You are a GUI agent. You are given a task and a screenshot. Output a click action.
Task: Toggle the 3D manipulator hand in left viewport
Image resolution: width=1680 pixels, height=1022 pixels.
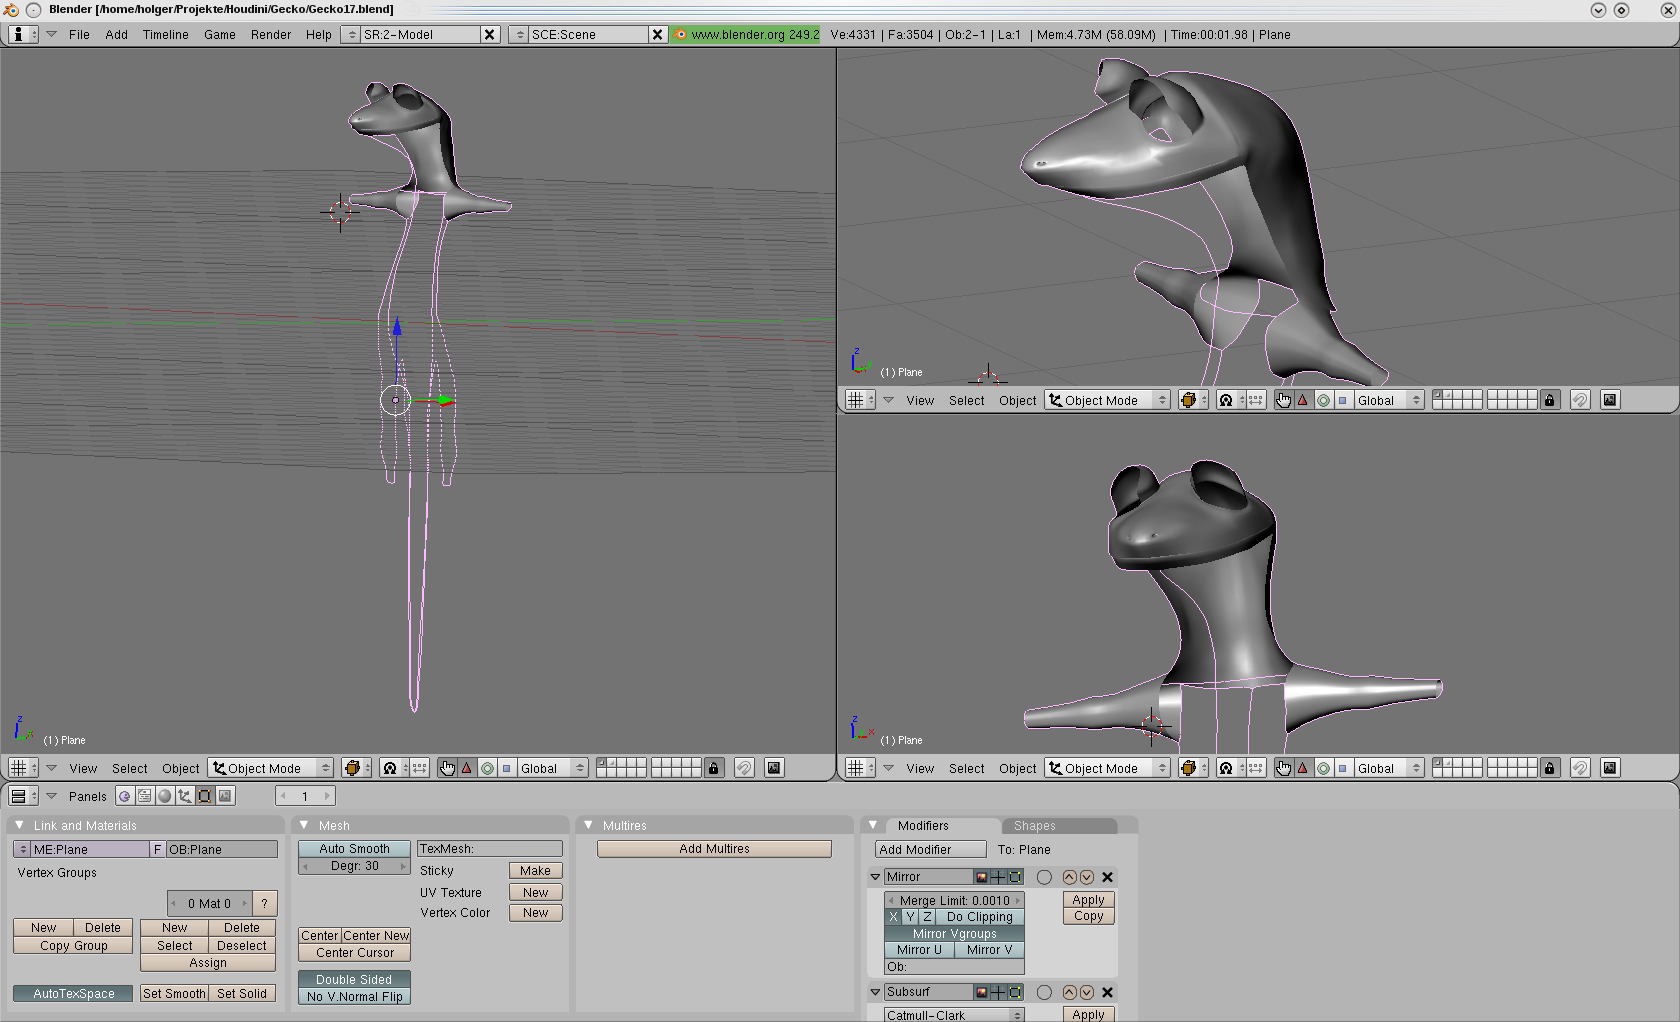[x=447, y=768]
